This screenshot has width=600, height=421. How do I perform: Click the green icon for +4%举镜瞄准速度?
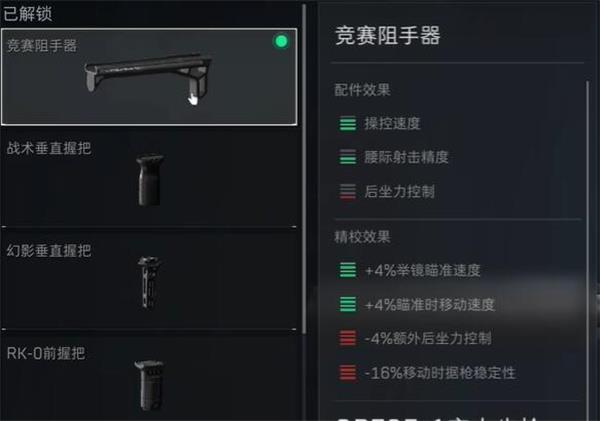[347, 270]
